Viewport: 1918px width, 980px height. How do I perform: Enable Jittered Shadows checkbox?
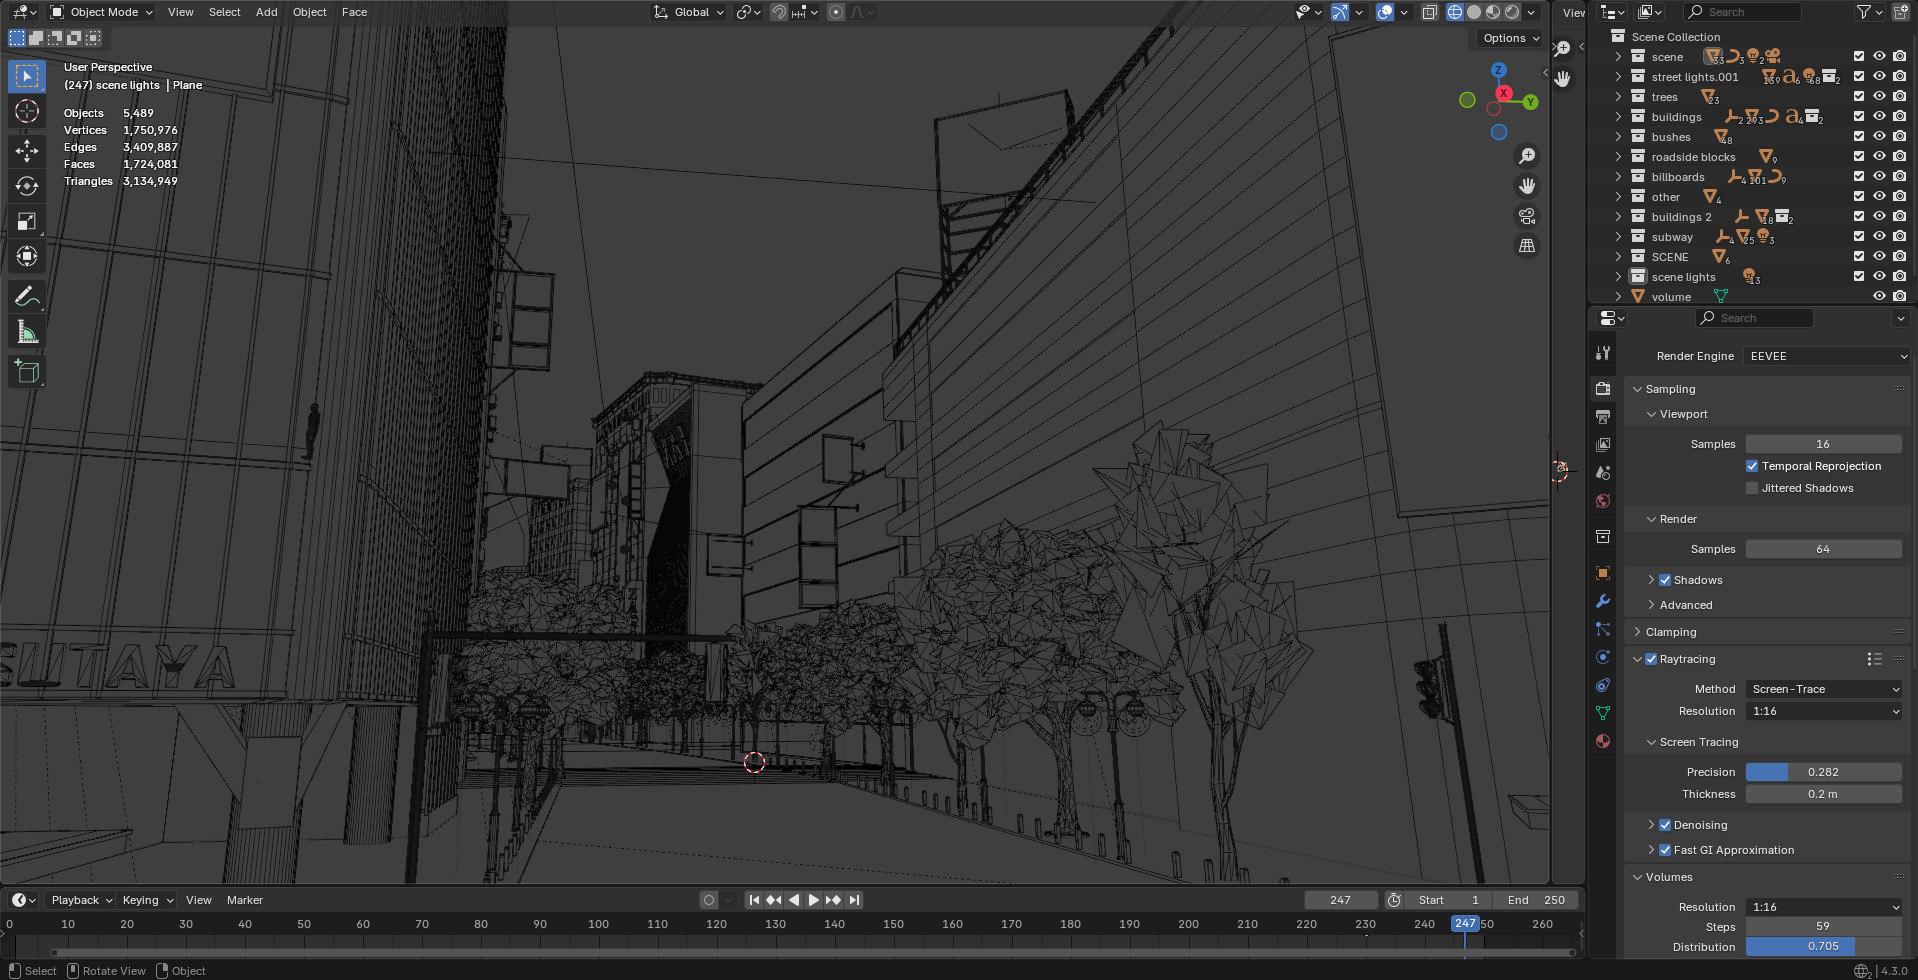[x=1752, y=488]
